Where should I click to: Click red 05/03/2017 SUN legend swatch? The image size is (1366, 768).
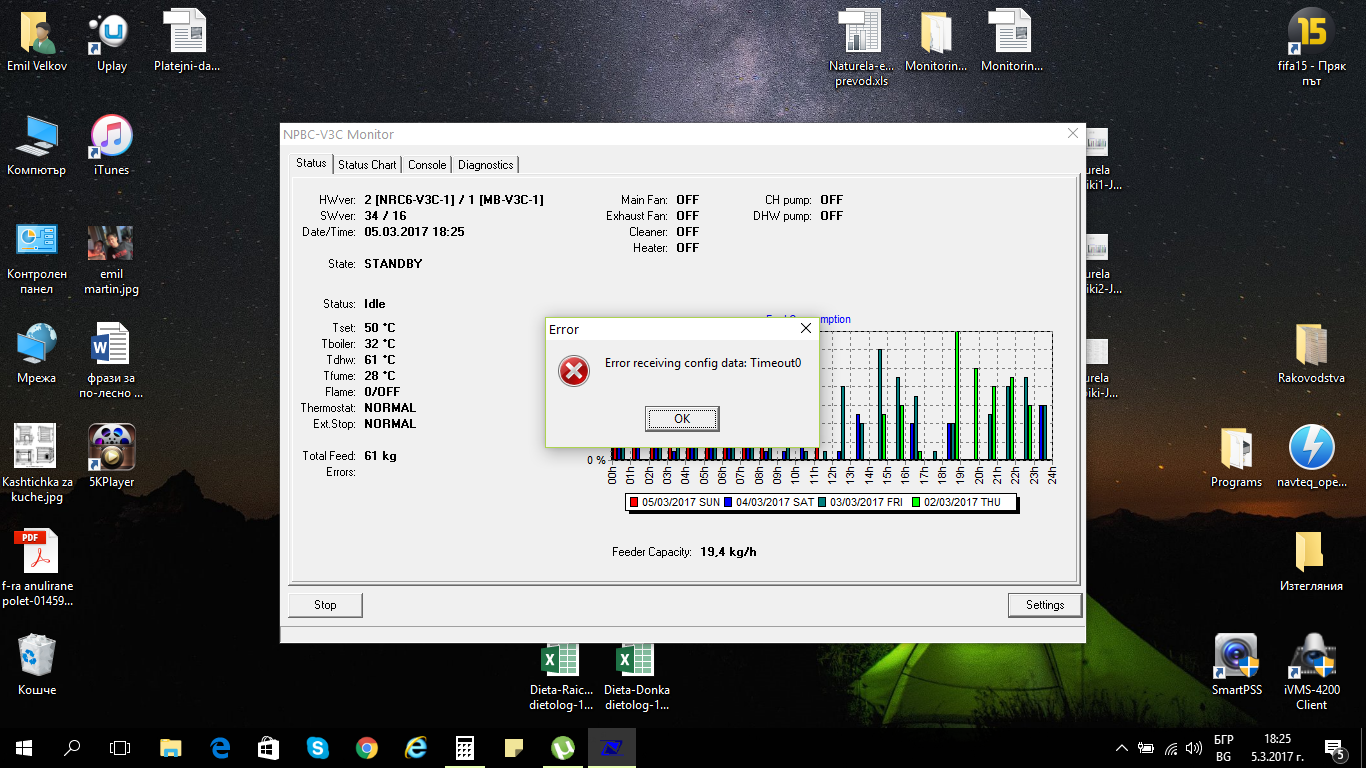point(634,502)
